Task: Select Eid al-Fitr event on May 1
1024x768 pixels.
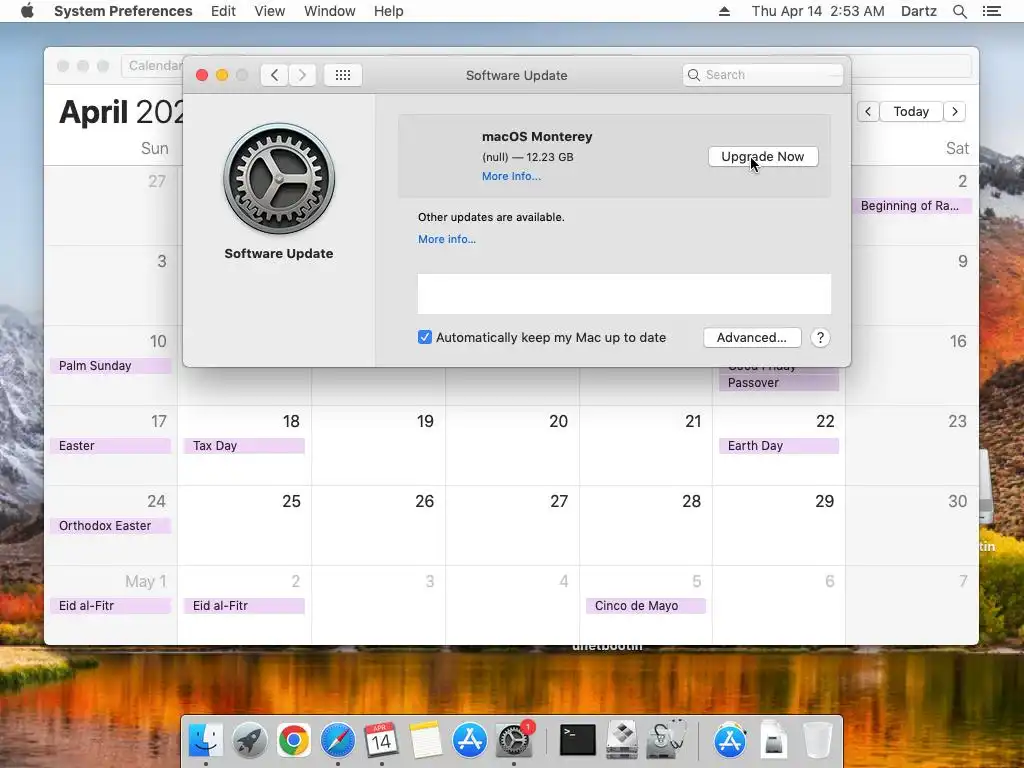Action: point(110,606)
